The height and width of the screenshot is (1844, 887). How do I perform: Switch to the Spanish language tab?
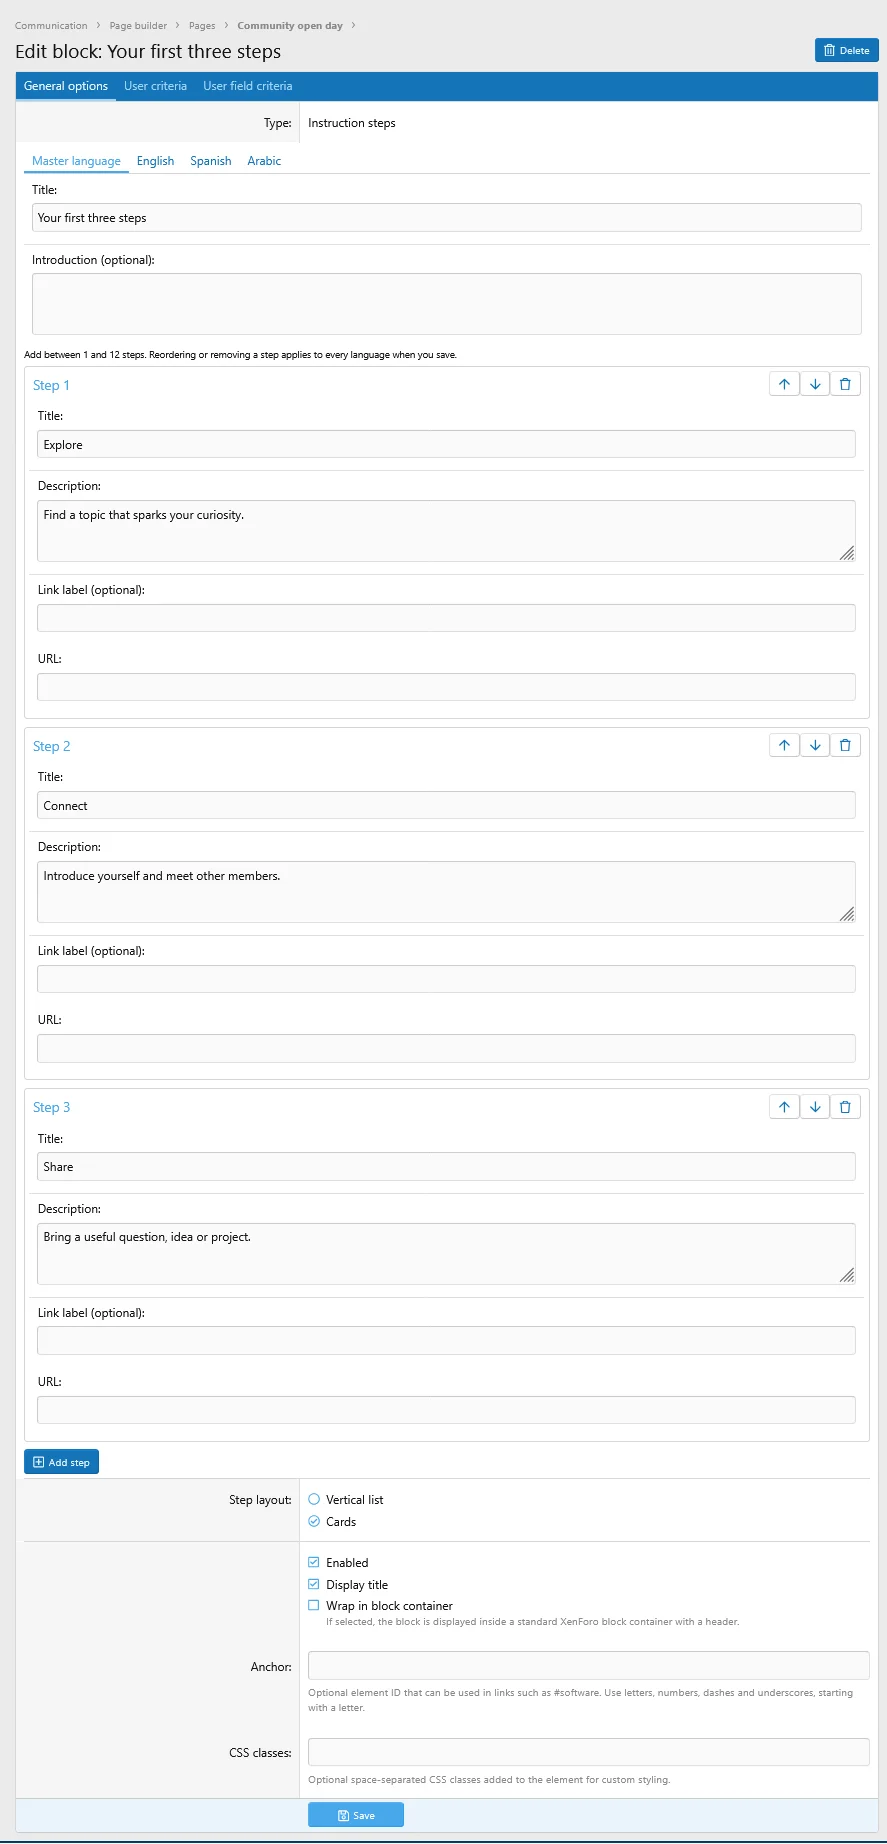coord(211,161)
